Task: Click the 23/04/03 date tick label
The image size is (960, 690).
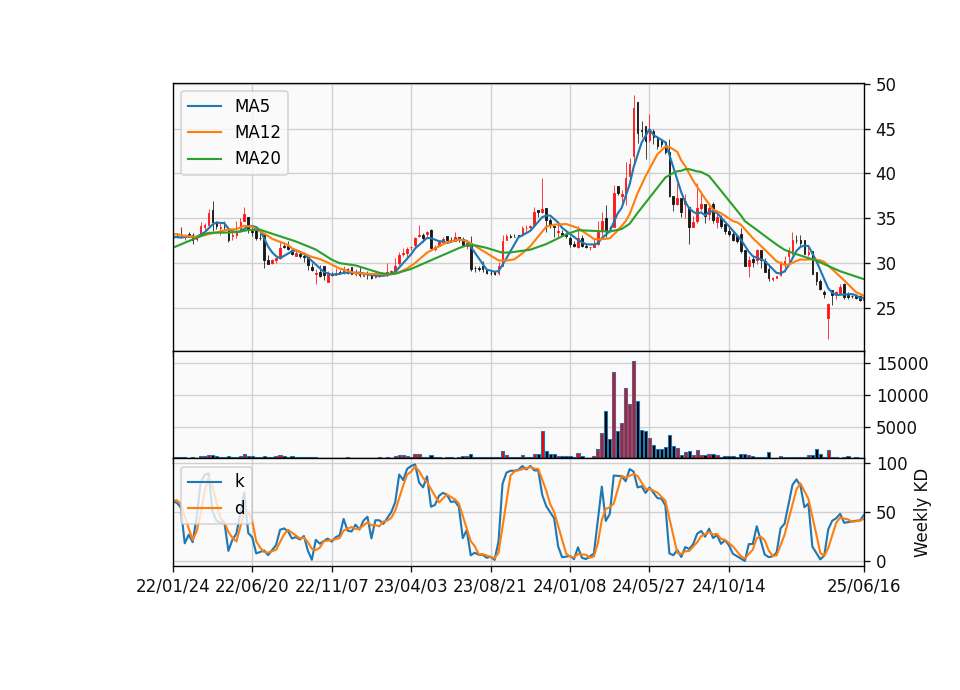Action: point(411,586)
